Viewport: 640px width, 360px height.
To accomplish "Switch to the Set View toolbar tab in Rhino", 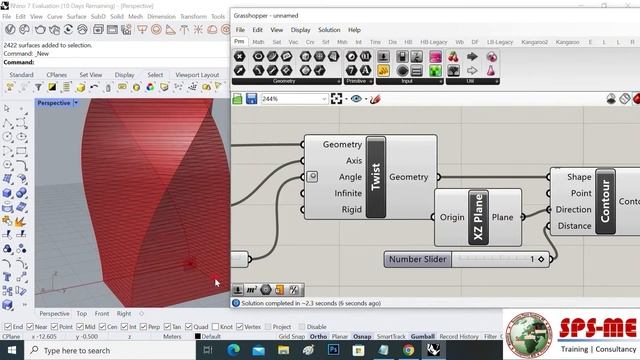I will coord(91,75).
